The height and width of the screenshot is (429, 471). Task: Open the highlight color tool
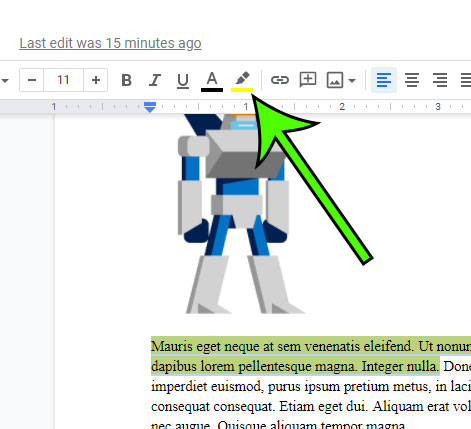pos(242,81)
